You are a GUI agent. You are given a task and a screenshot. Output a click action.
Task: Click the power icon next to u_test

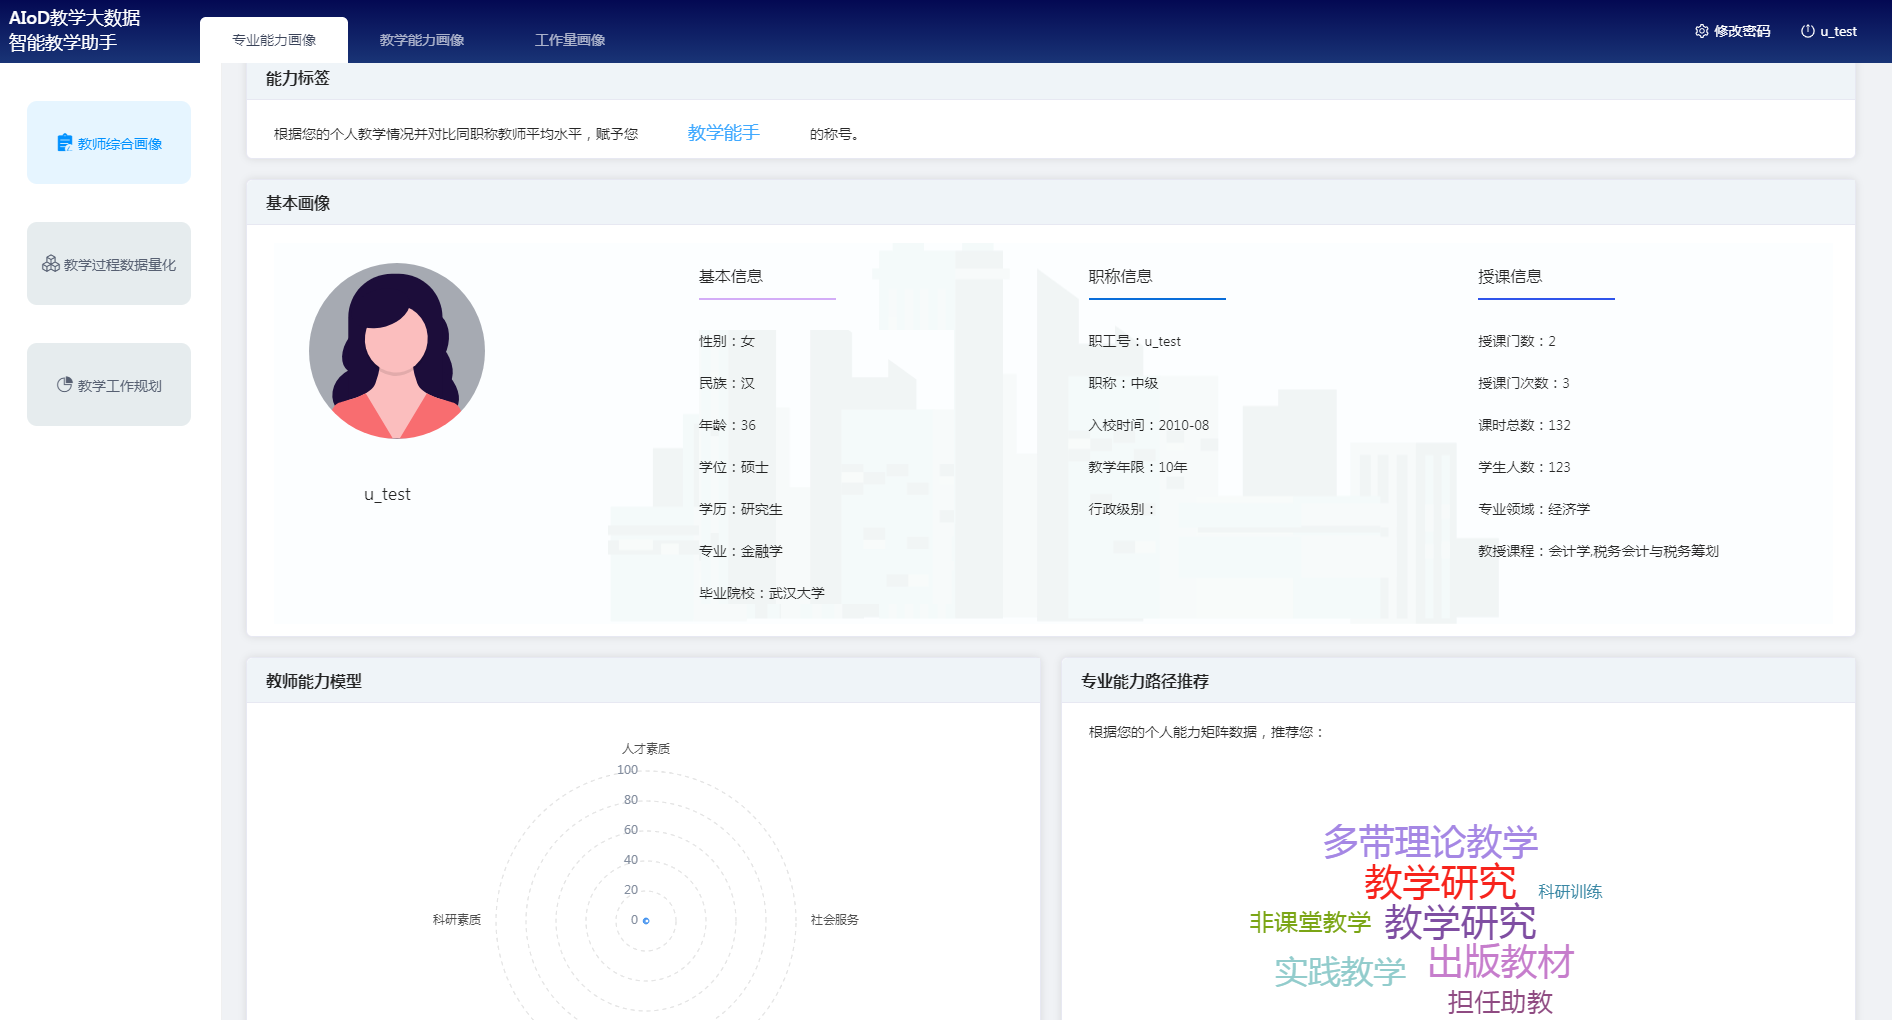click(1807, 31)
